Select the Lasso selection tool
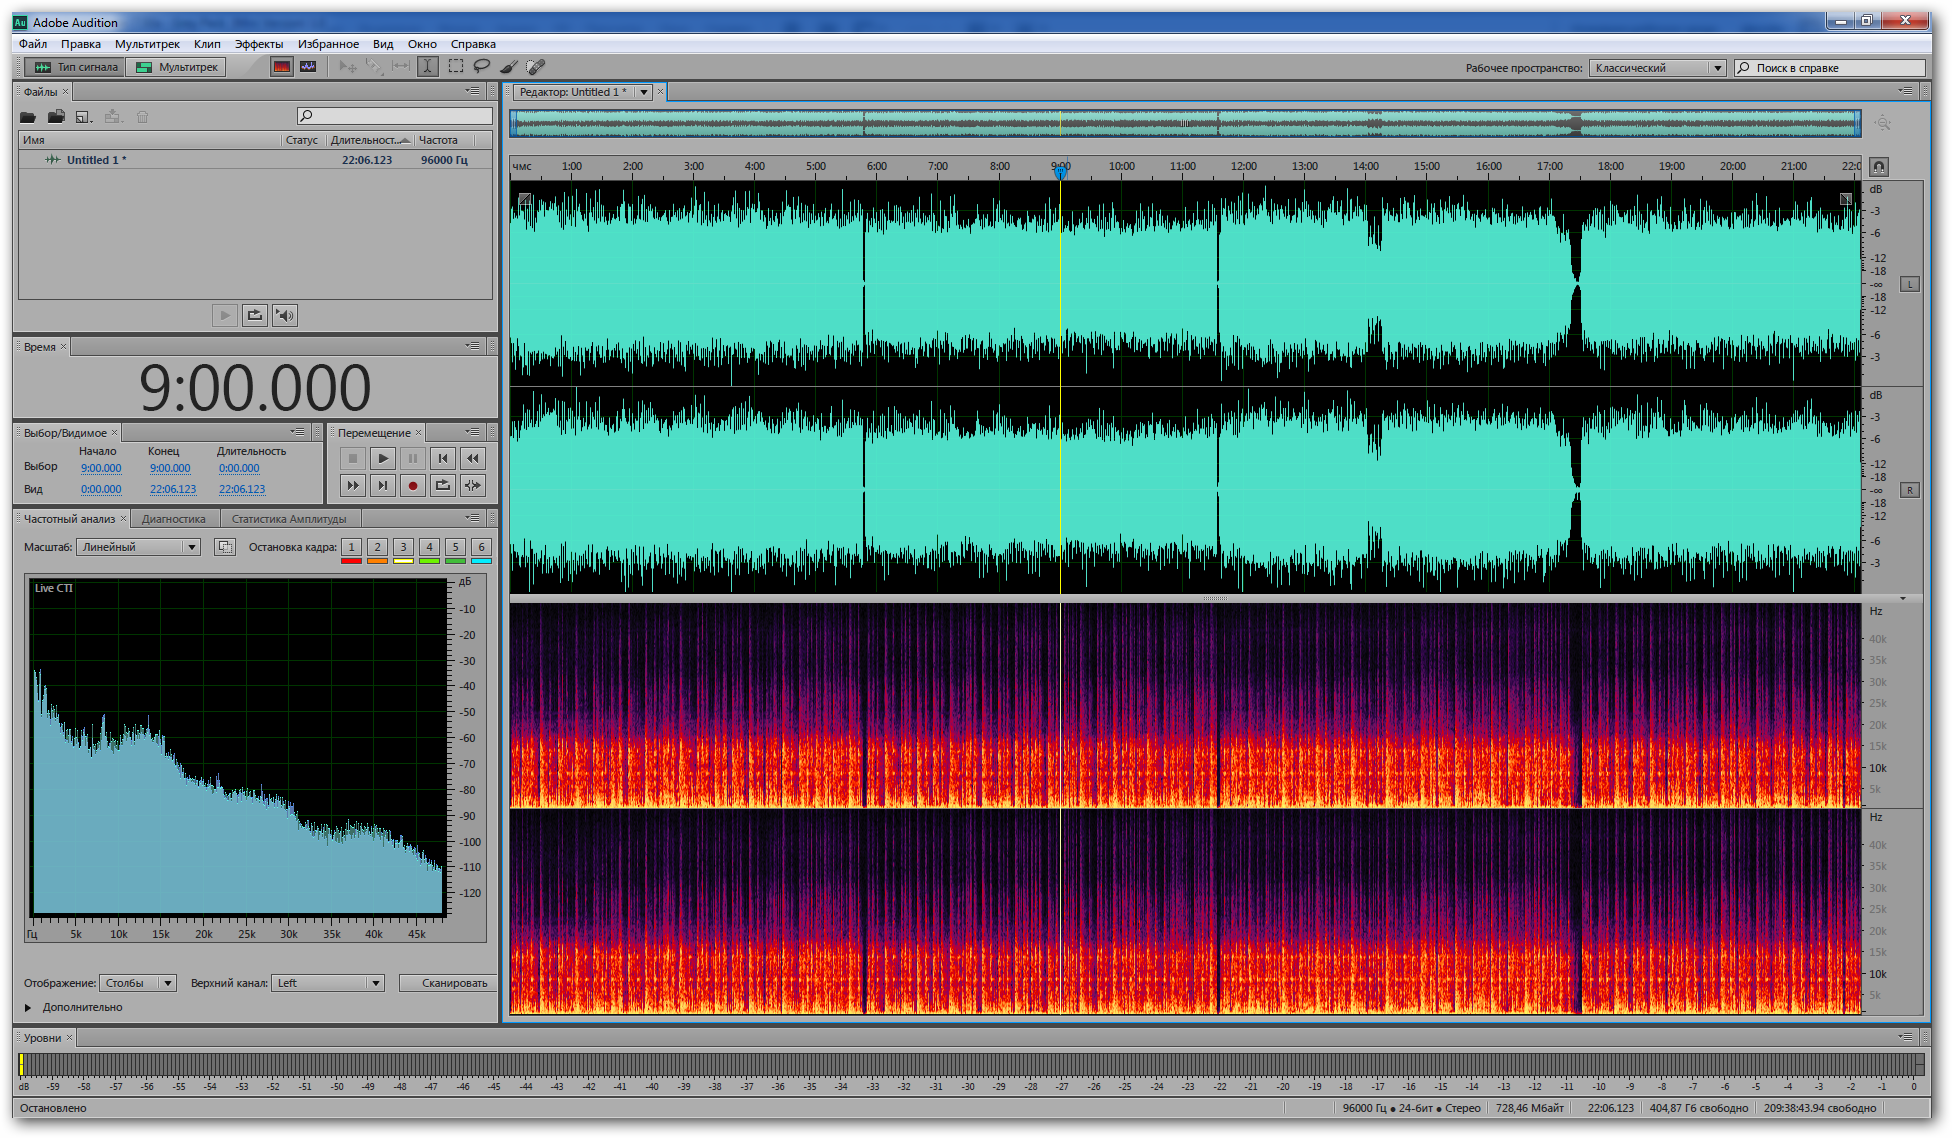Screen dimensions: 1952x1138 (482, 67)
